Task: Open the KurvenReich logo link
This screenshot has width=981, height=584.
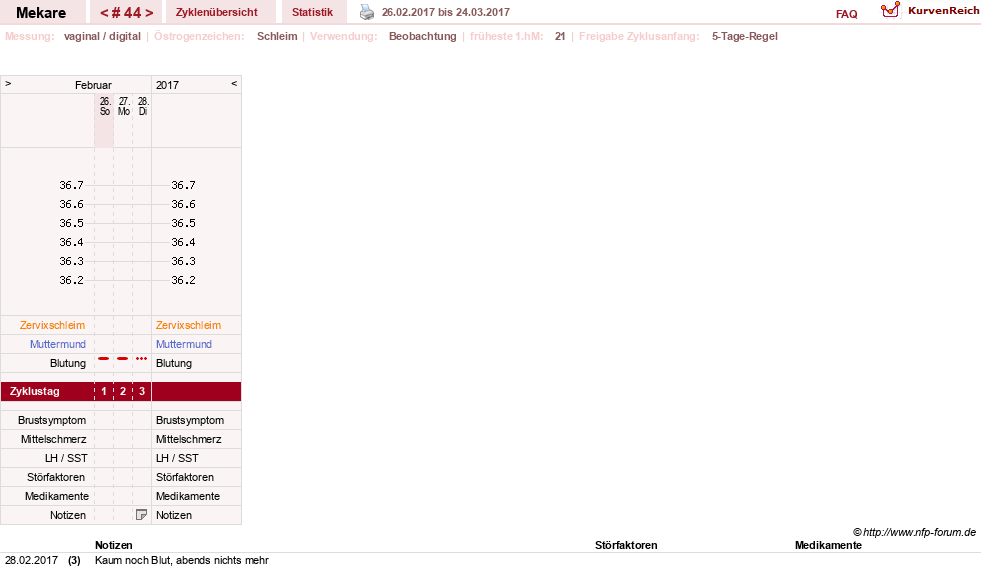Action: pos(930,11)
